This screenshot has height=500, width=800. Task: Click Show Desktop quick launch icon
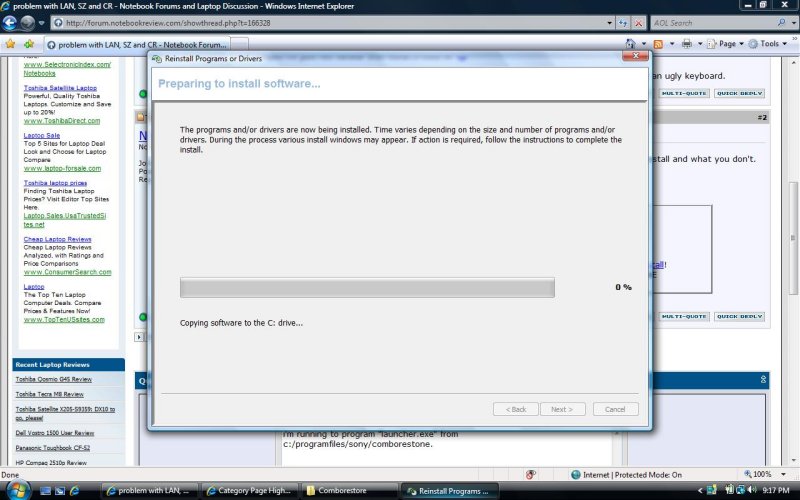[x=45, y=491]
